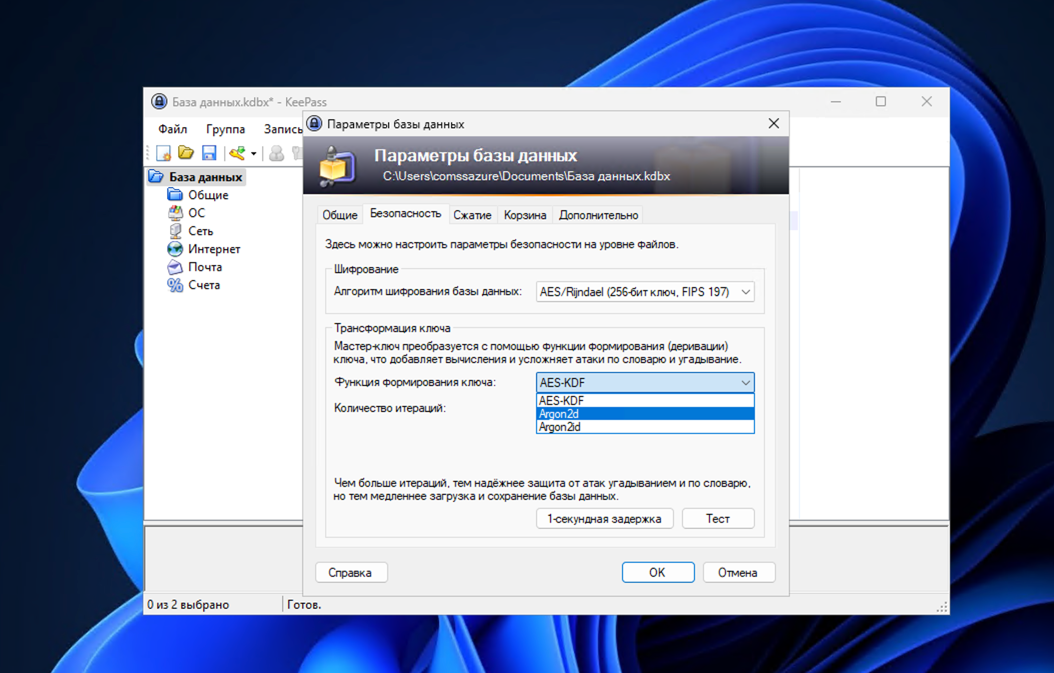Click the 1-секундная задержка button
The height and width of the screenshot is (673, 1054).
(x=604, y=518)
